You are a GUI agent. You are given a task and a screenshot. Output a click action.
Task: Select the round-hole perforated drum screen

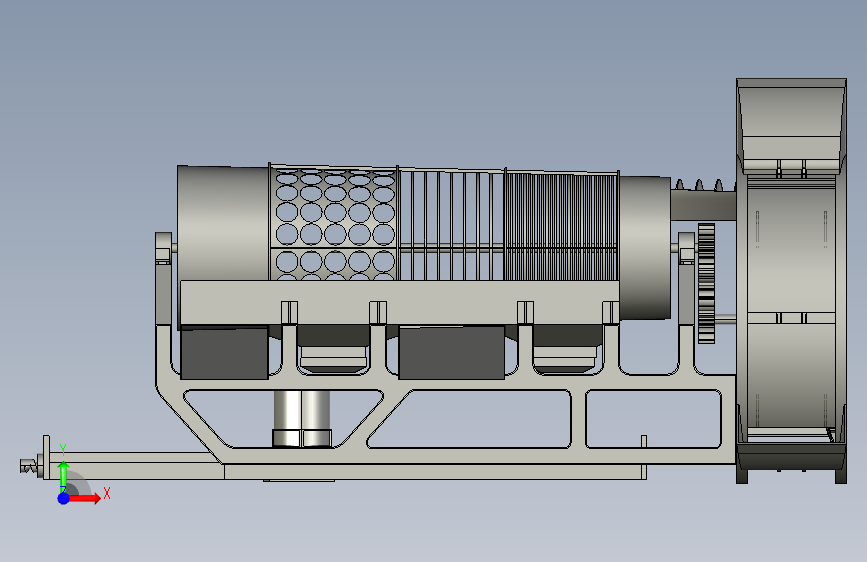(x=333, y=222)
